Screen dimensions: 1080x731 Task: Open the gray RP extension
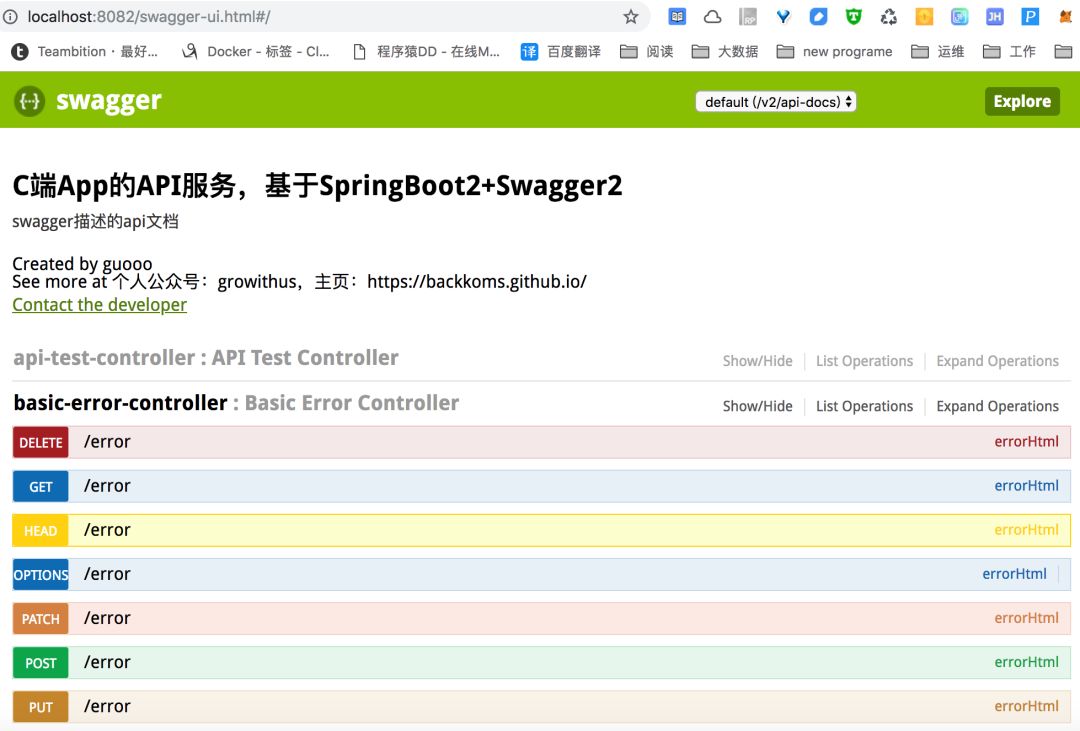[748, 17]
